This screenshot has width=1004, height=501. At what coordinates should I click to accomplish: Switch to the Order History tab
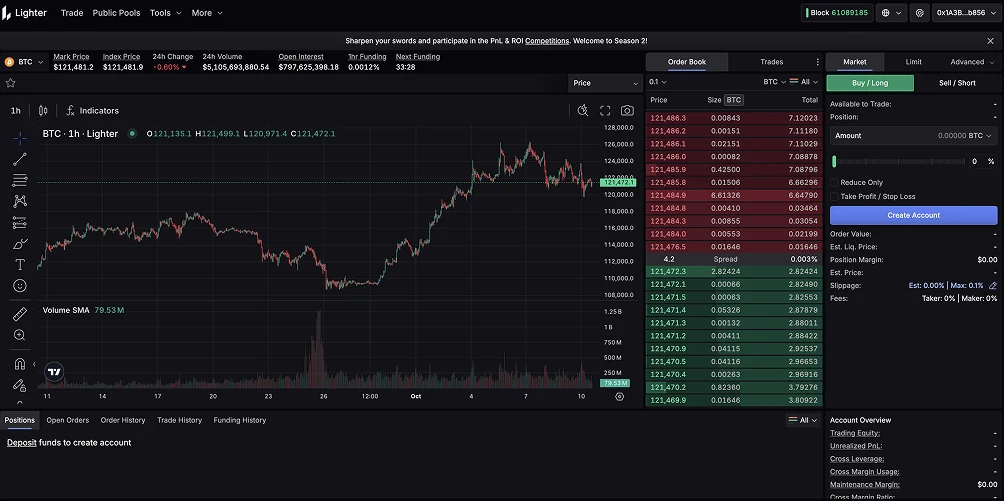(123, 420)
